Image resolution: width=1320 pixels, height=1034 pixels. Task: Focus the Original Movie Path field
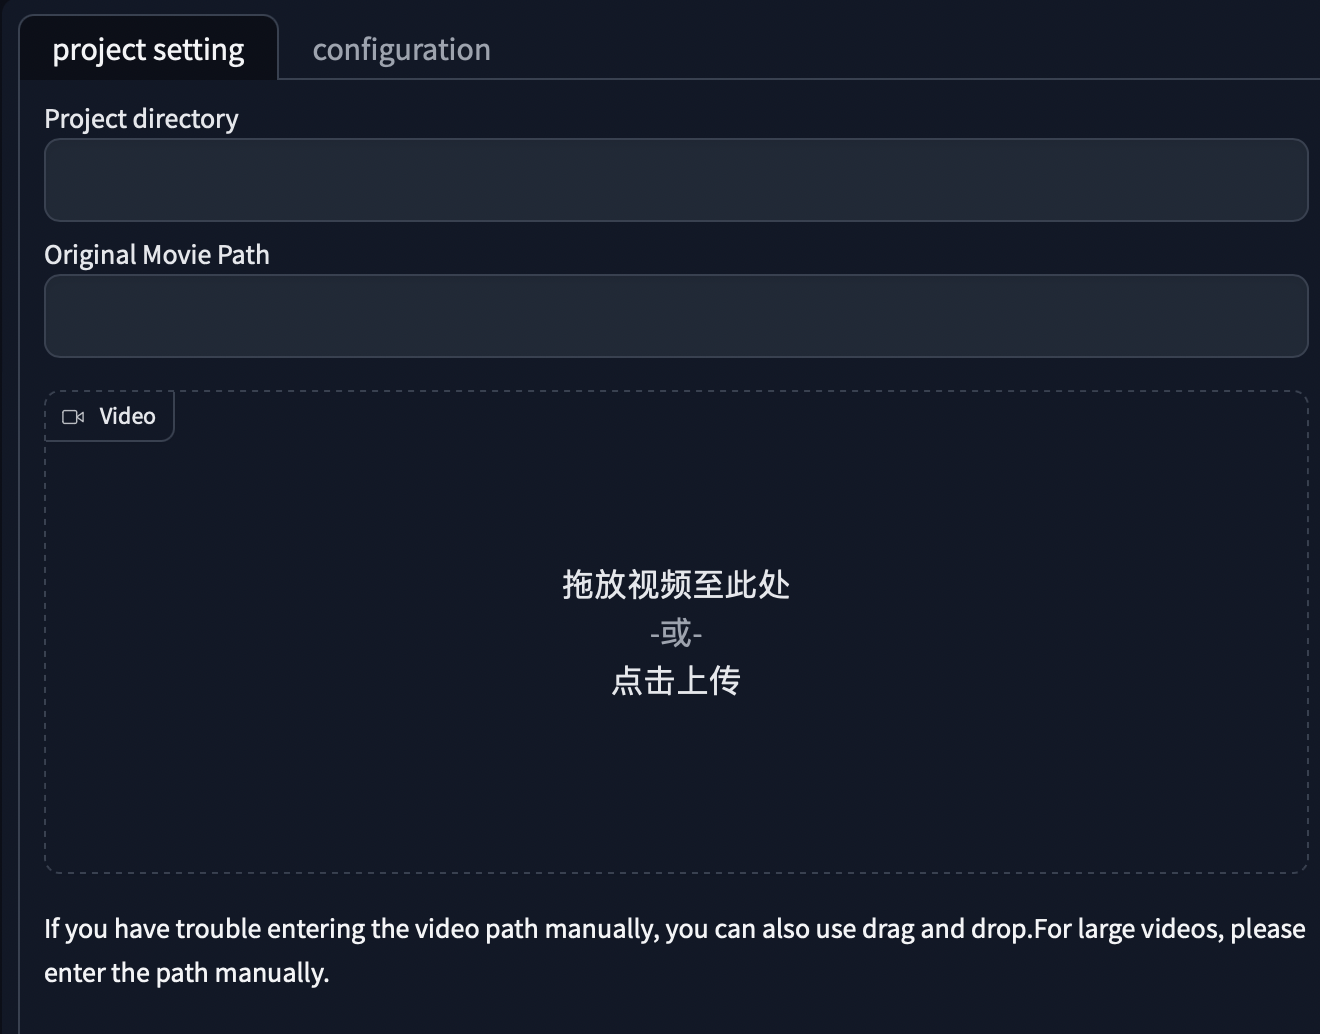tap(676, 316)
